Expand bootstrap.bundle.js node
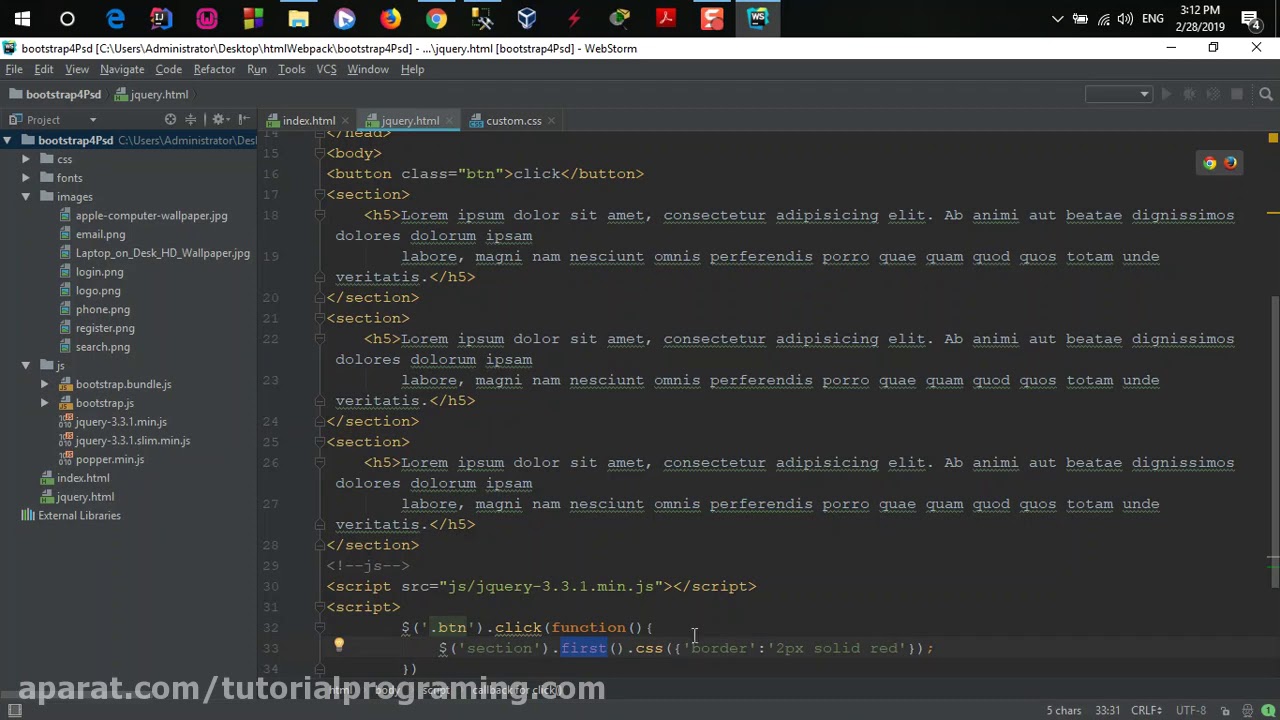This screenshot has height=720, width=1280. (x=44, y=384)
